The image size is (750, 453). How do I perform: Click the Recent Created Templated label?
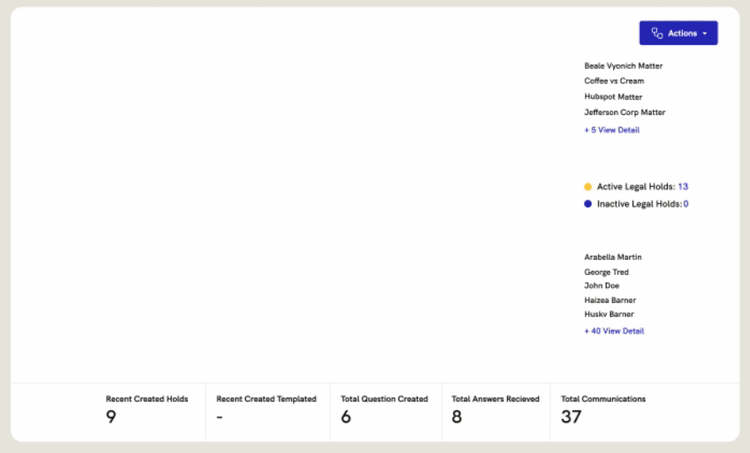click(x=266, y=399)
